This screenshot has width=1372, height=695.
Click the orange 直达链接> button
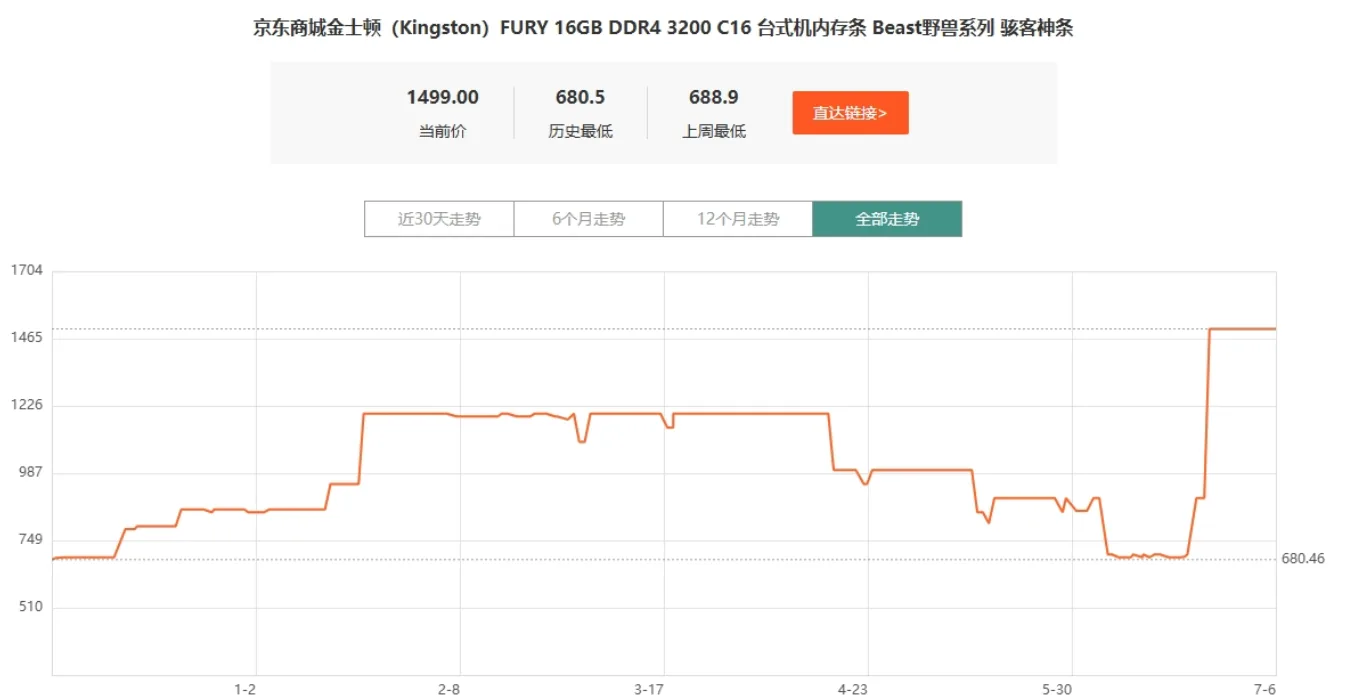850,113
